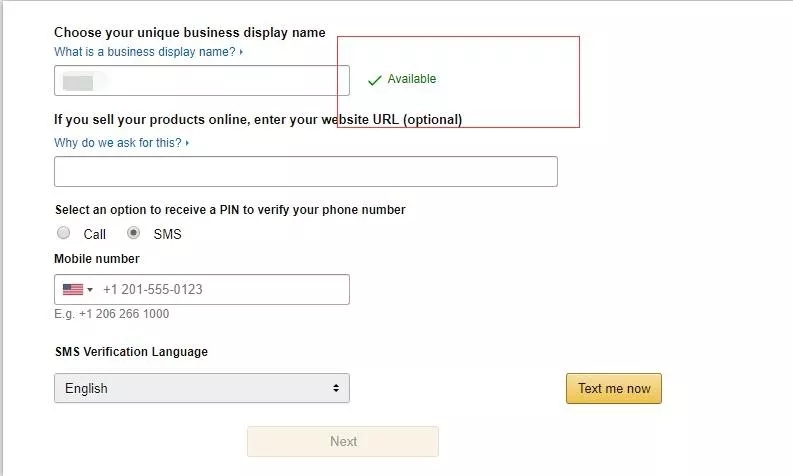Click the US flag icon
The height and width of the screenshot is (476, 793).
[x=73, y=290]
